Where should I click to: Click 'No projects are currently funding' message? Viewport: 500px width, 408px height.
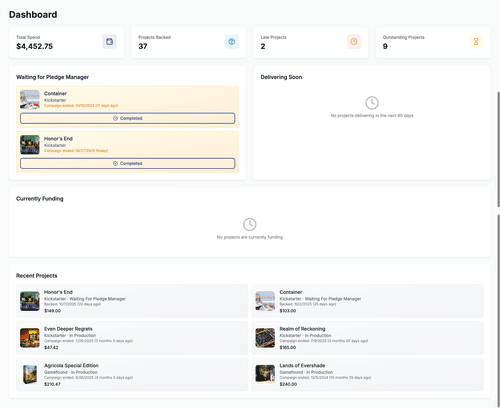tap(250, 237)
